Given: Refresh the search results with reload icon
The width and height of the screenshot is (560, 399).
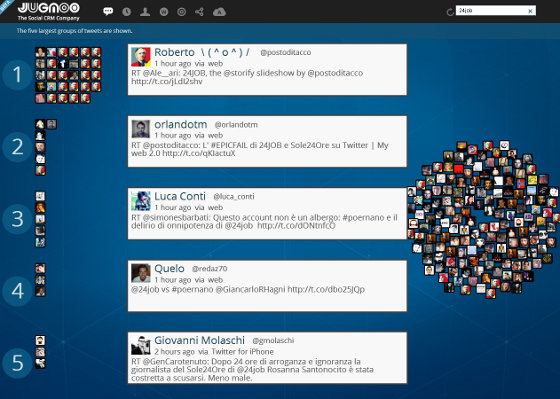Looking at the screenshot, I should 450,12.
